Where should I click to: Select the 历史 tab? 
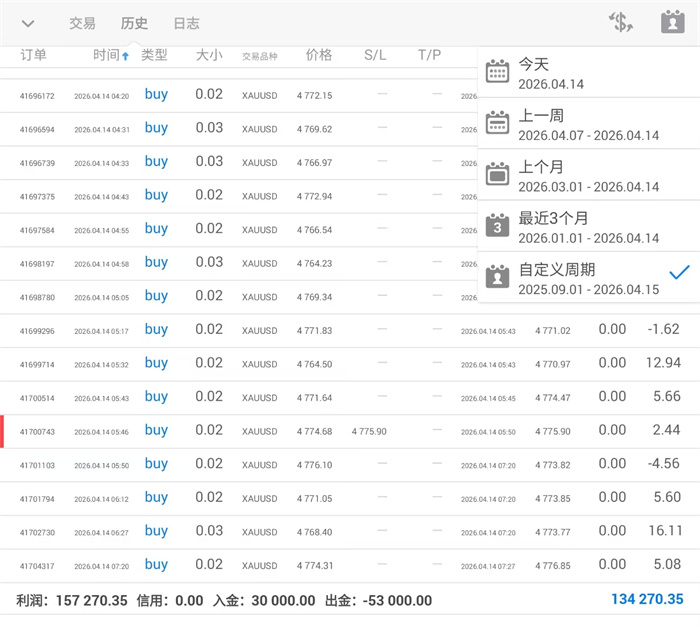[x=134, y=23]
